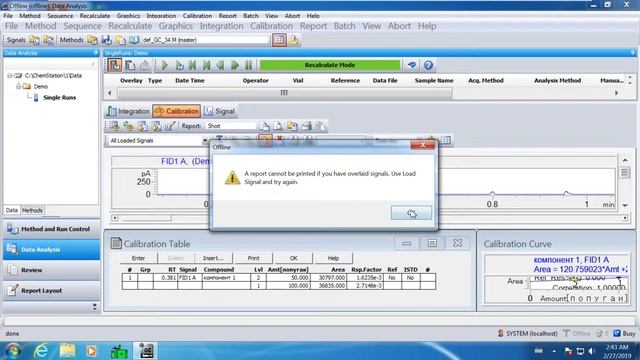The width and height of the screenshot is (640, 360).
Task: Open Internet Explorer from the taskbar
Action: tap(41, 351)
